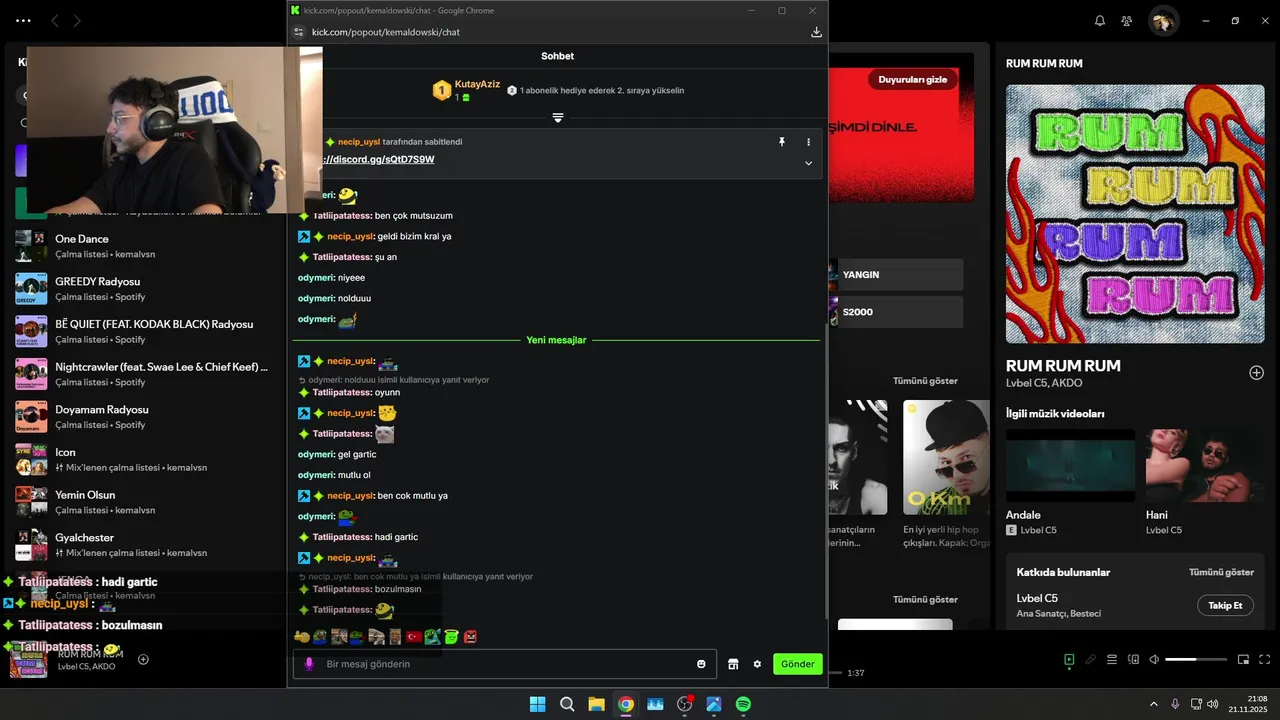The width and height of the screenshot is (1280, 720).
Task: Click odymeri username in 'gel gartic' message
Action: 316,455
